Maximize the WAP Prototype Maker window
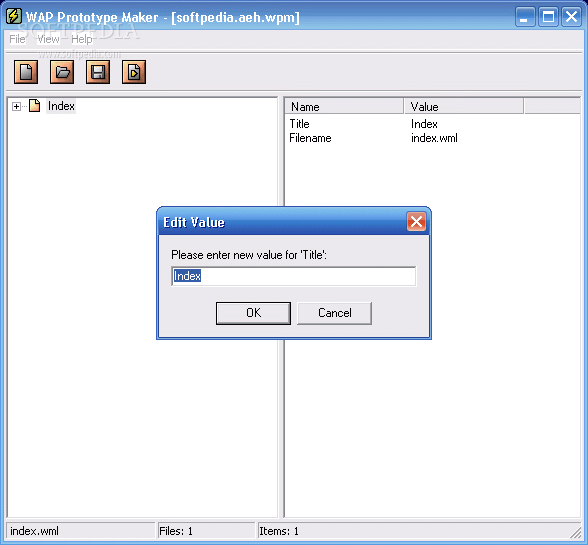The width and height of the screenshot is (588, 545). (x=548, y=17)
